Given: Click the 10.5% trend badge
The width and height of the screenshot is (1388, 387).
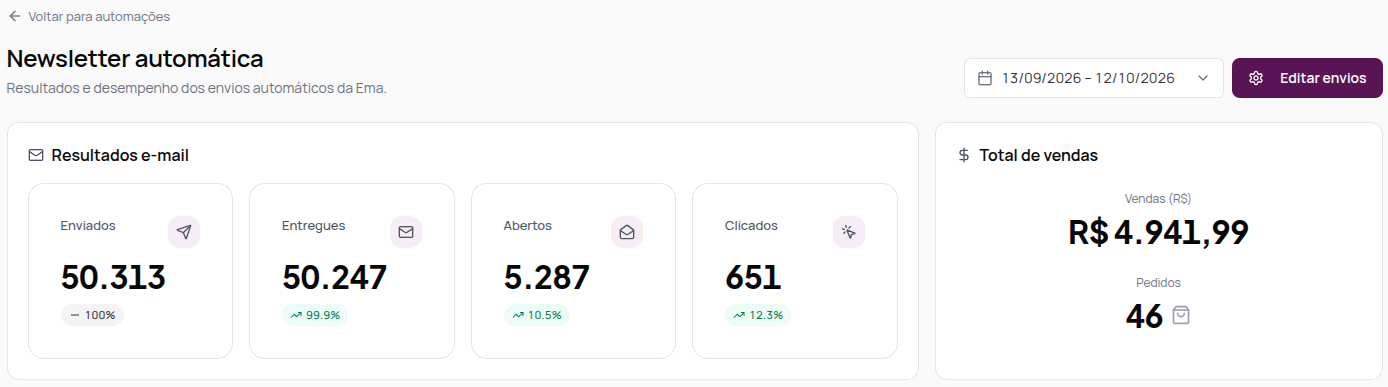Looking at the screenshot, I should pos(536,315).
